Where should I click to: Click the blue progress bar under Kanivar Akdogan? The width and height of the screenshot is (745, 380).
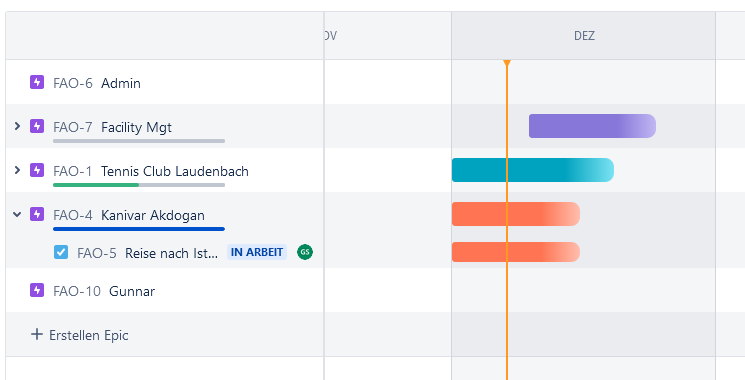coord(139,229)
